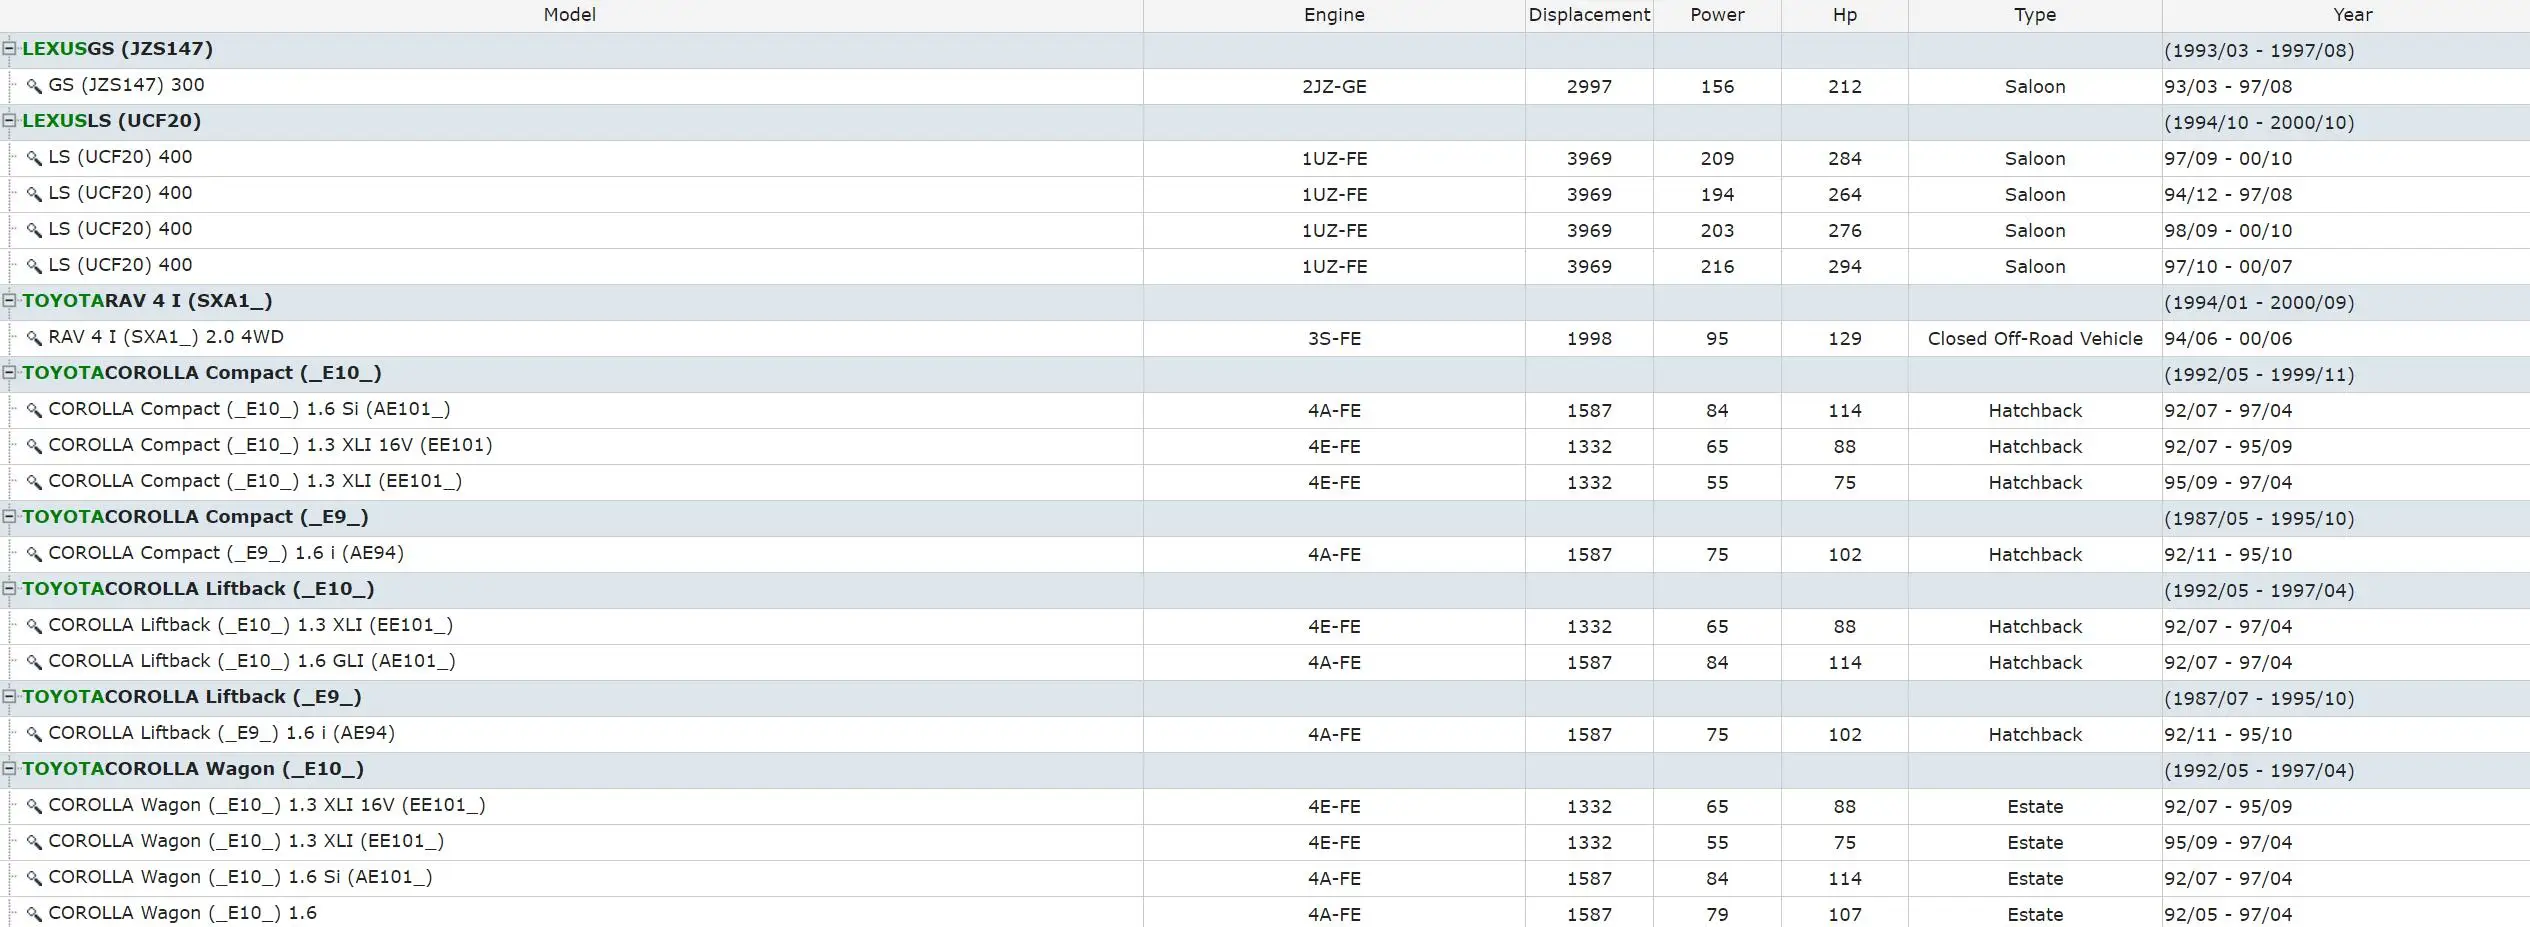Click the Engine column header
The image size is (2530, 927).
[1334, 15]
